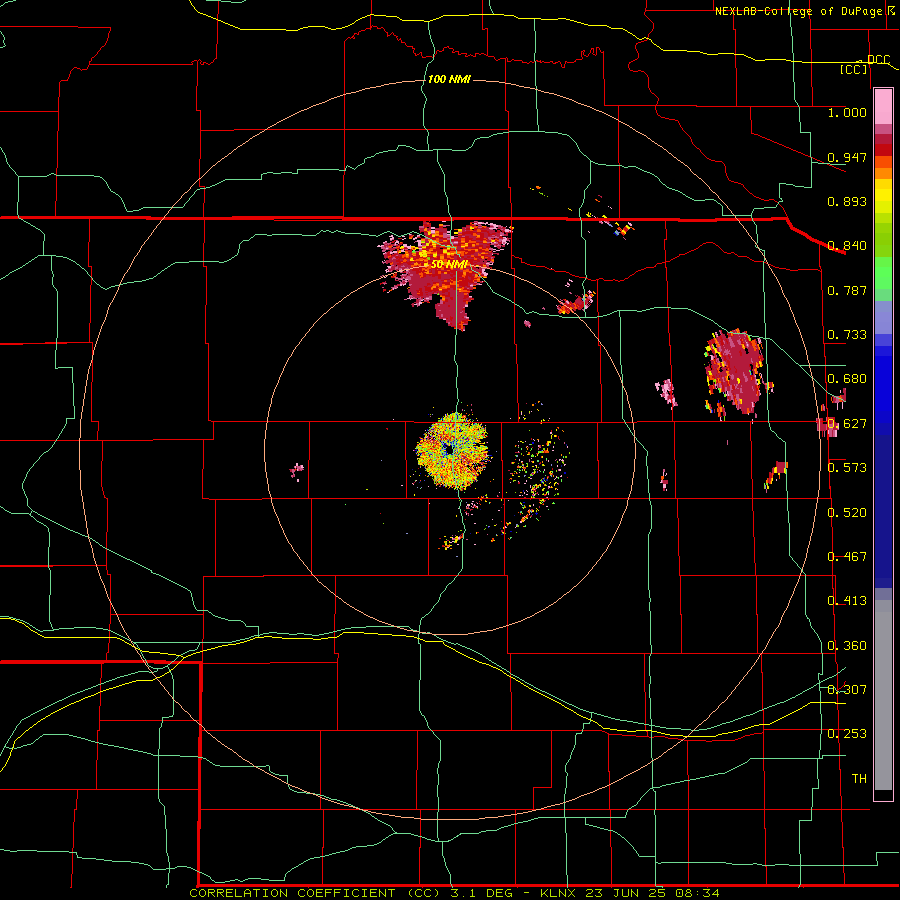Image resolution: width=900 pixels, height=900 pixels.
Task: Select the 0.573 scale value
Action: pyautogui.click(x=847, y=468)
